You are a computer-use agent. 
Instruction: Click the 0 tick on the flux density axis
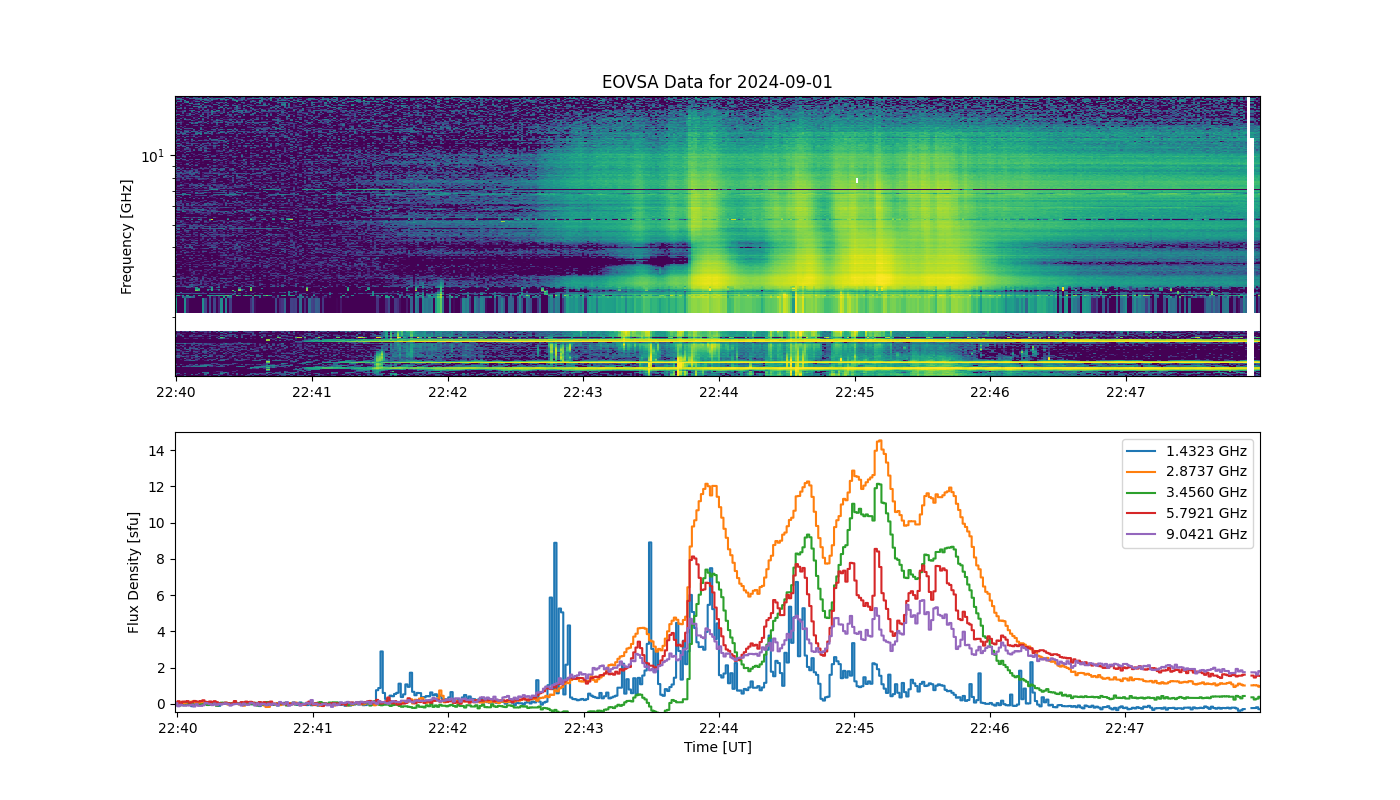click(162, 704)
